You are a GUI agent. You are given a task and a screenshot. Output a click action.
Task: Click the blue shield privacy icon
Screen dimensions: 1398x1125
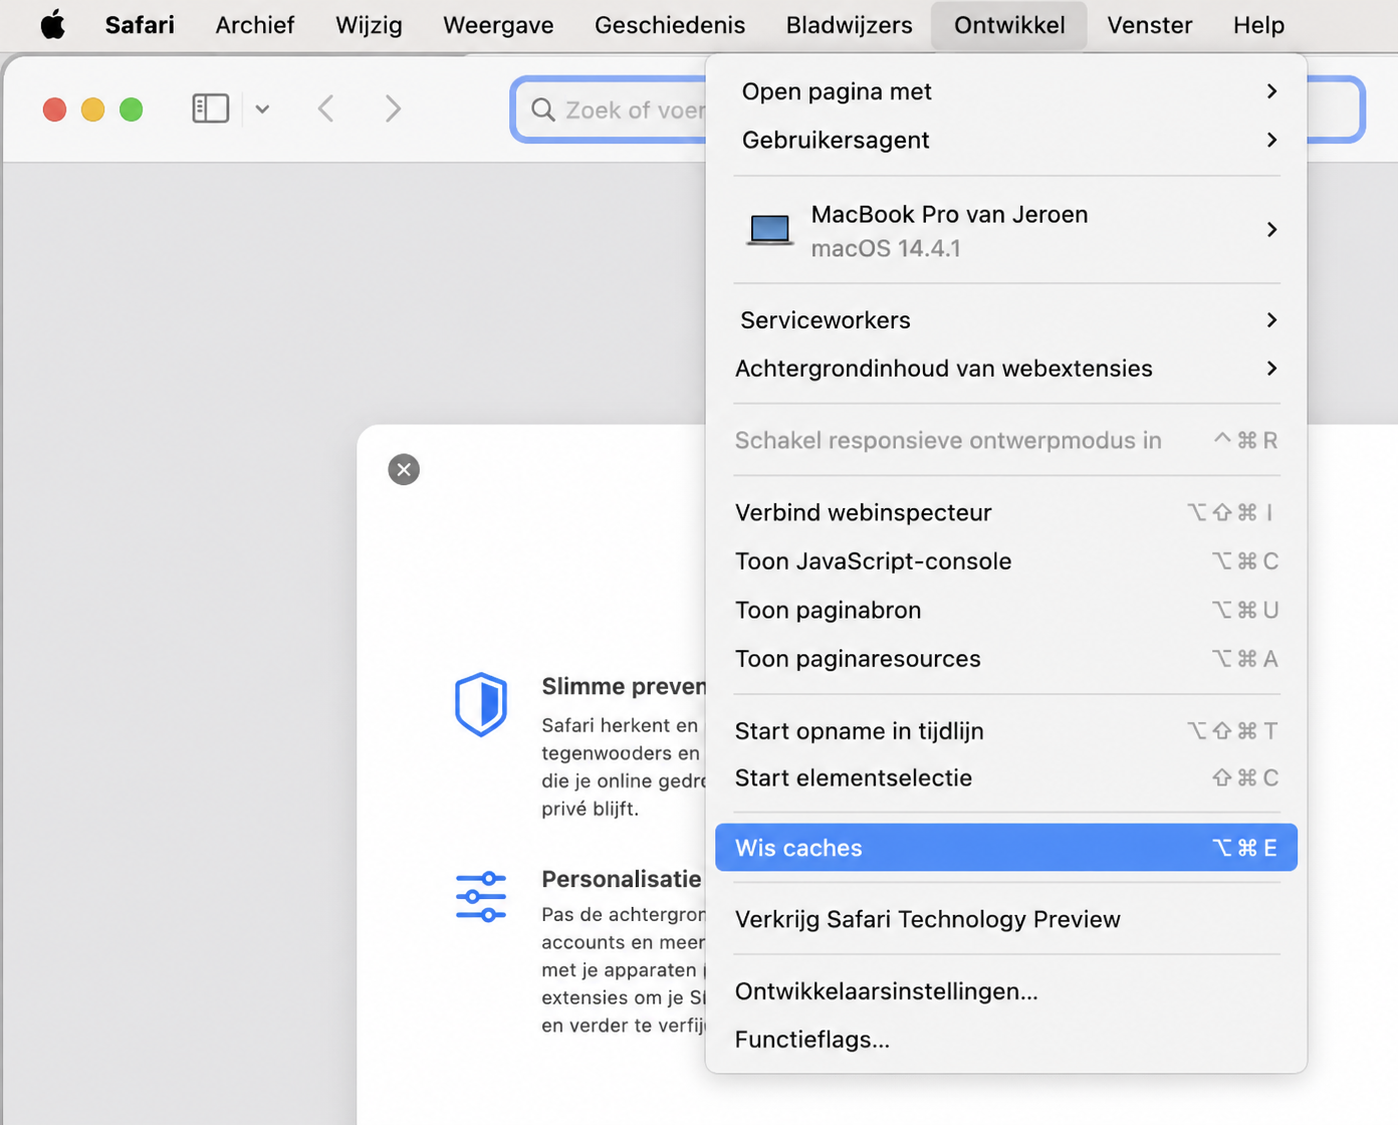pos(481,704)
